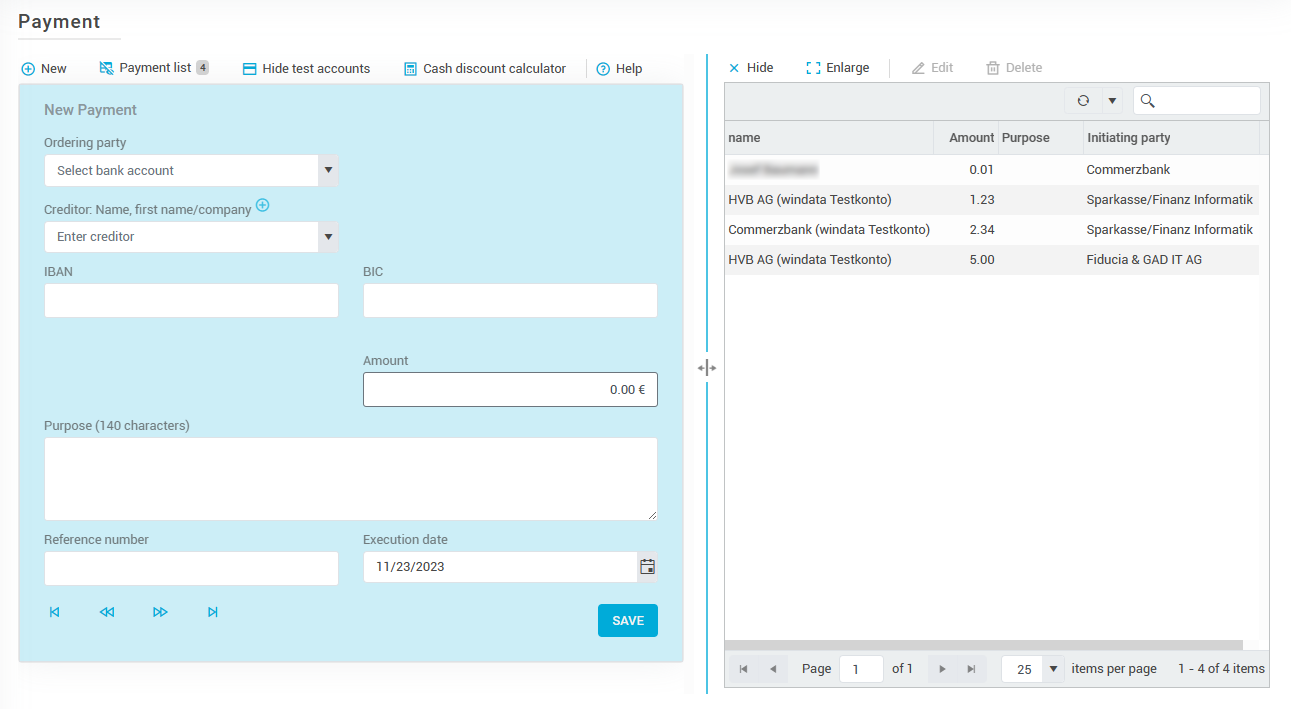Enlarge the payment list panel

coord(837,68)
